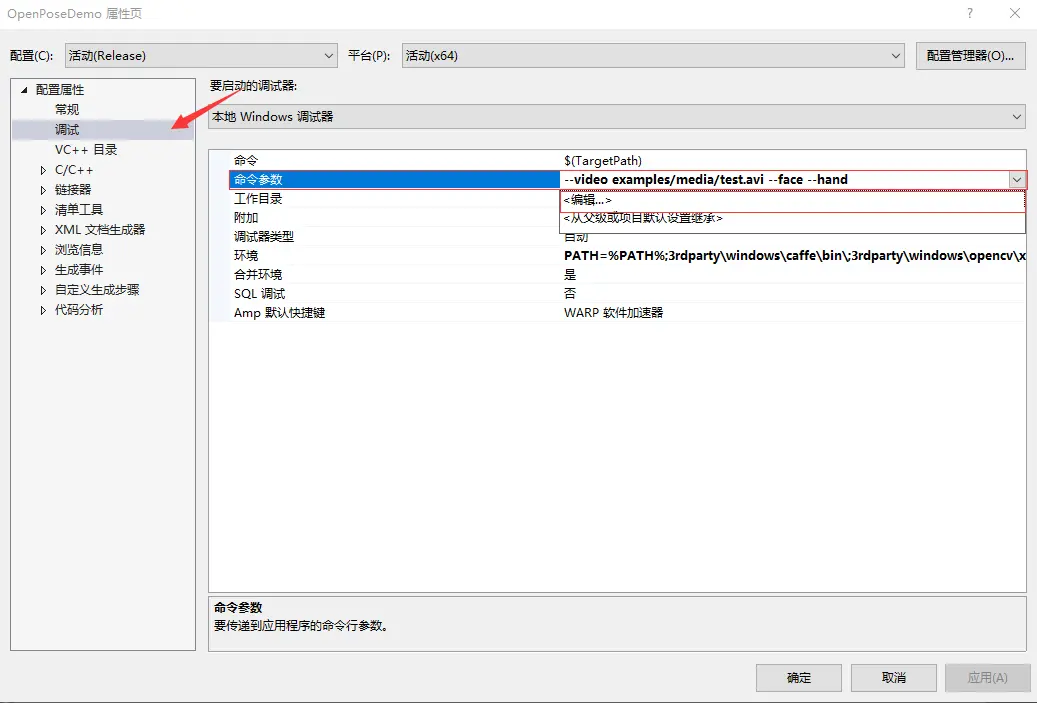Choose <从父级或项目默认设置继承> option
Screen dimensions: 1037x703
point(792,218)
